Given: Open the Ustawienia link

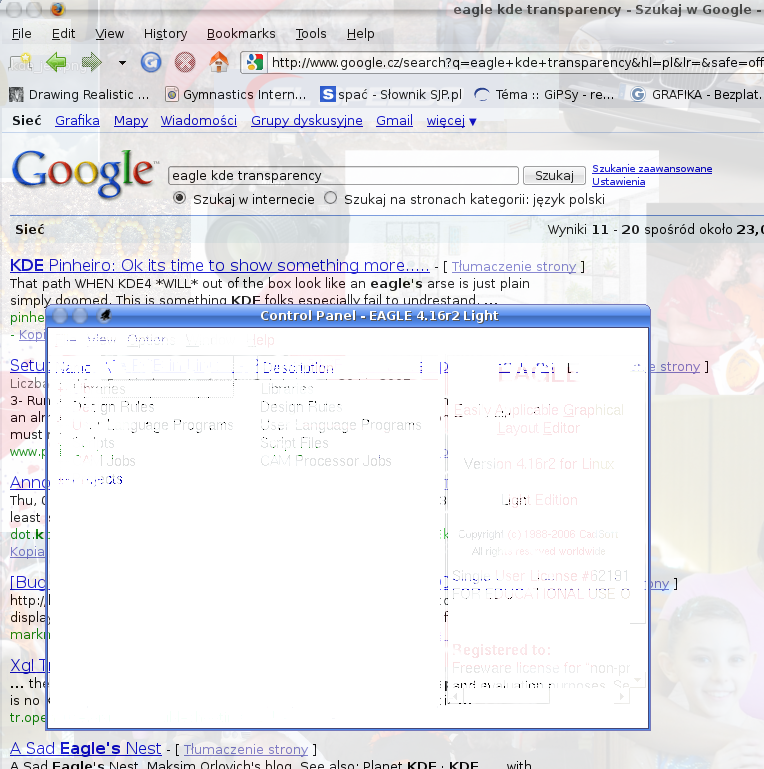Looking at the screenshot, I should (x=618, y=181).
